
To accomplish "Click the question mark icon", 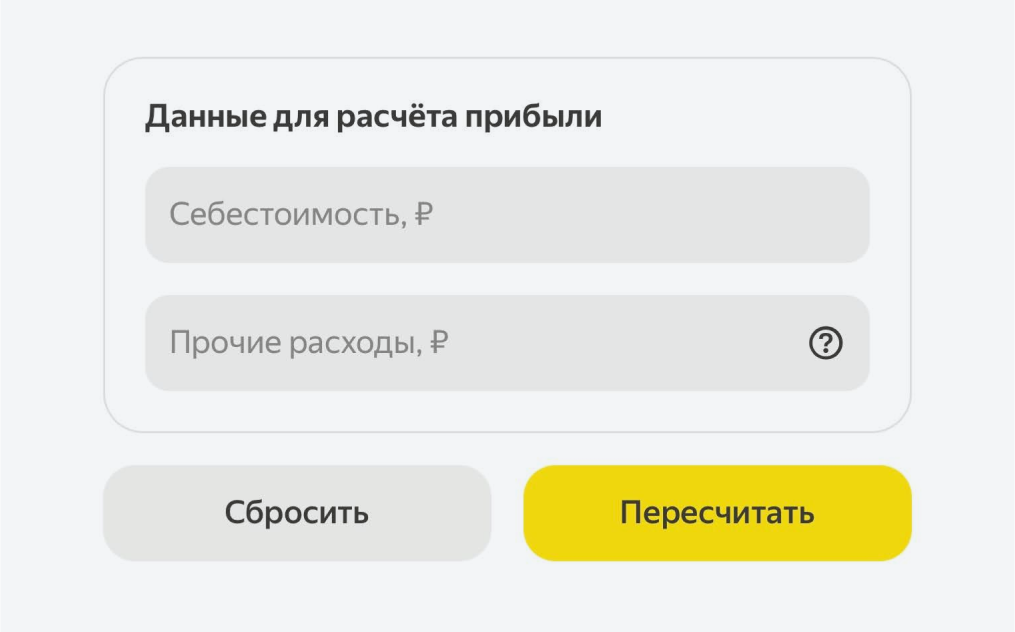I will click(825, 343).
